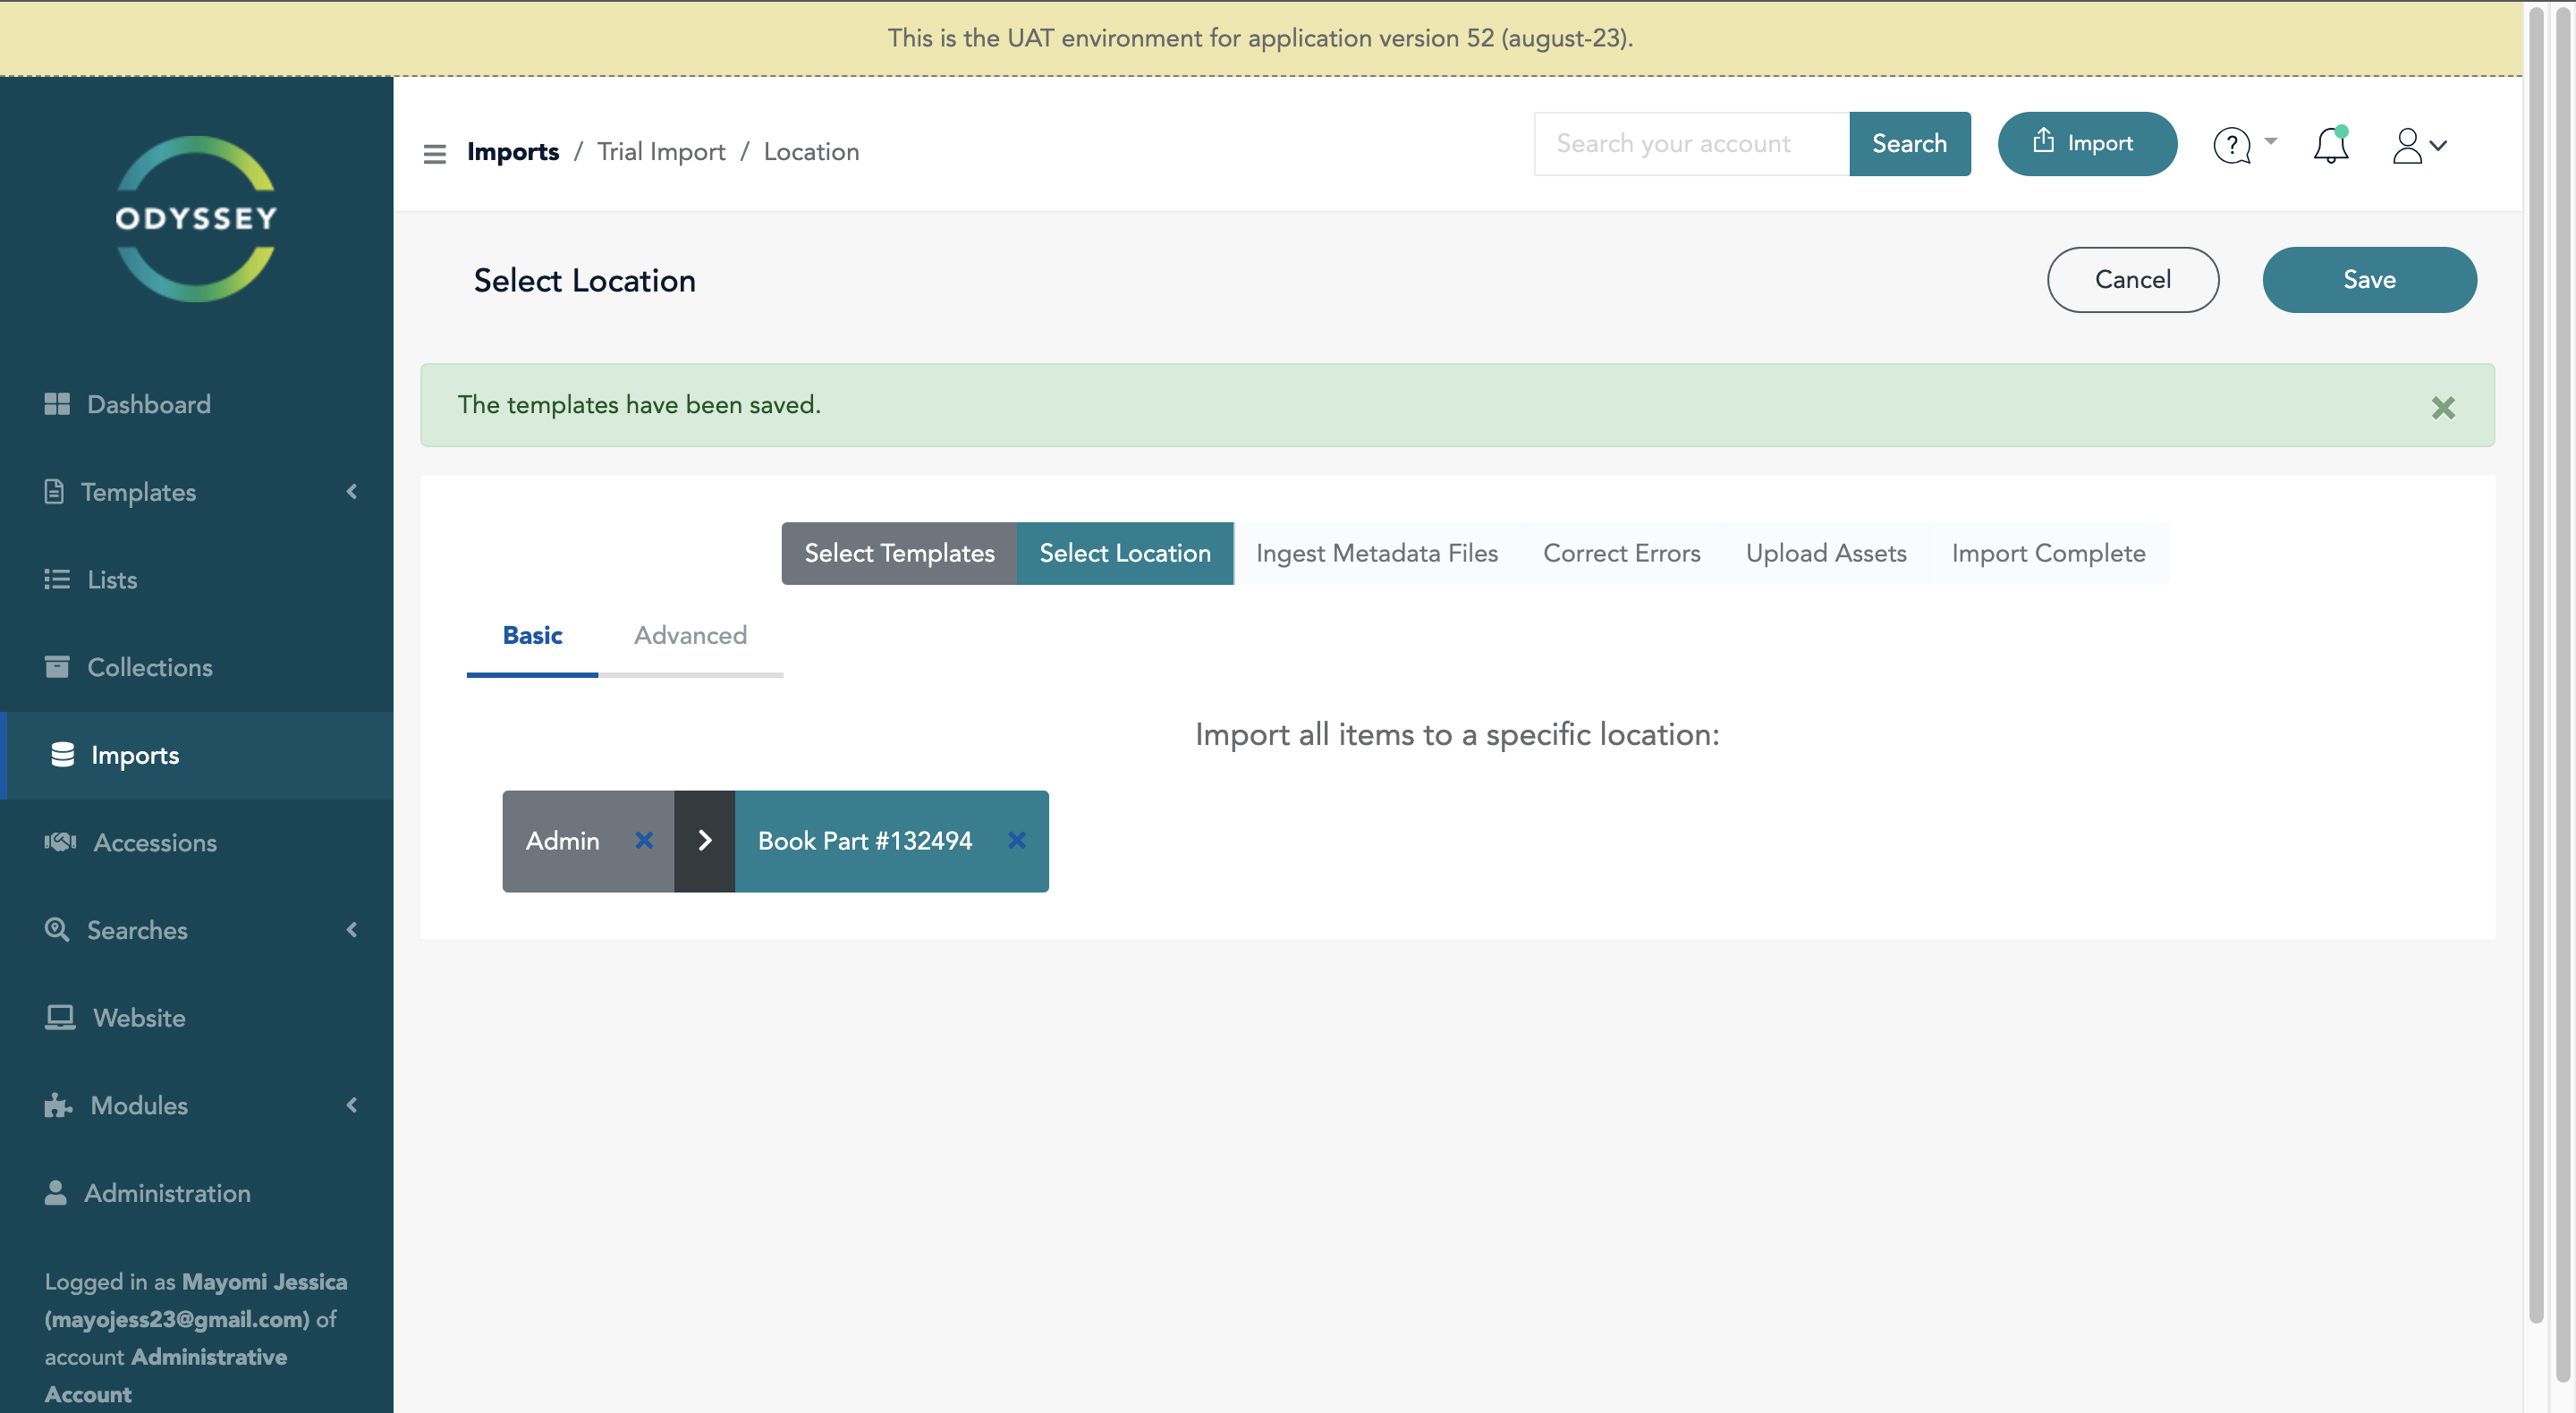Click the Search your account field
Image resolution: width=2576 pixels, height=1413 pixels.
point(1691,144)
